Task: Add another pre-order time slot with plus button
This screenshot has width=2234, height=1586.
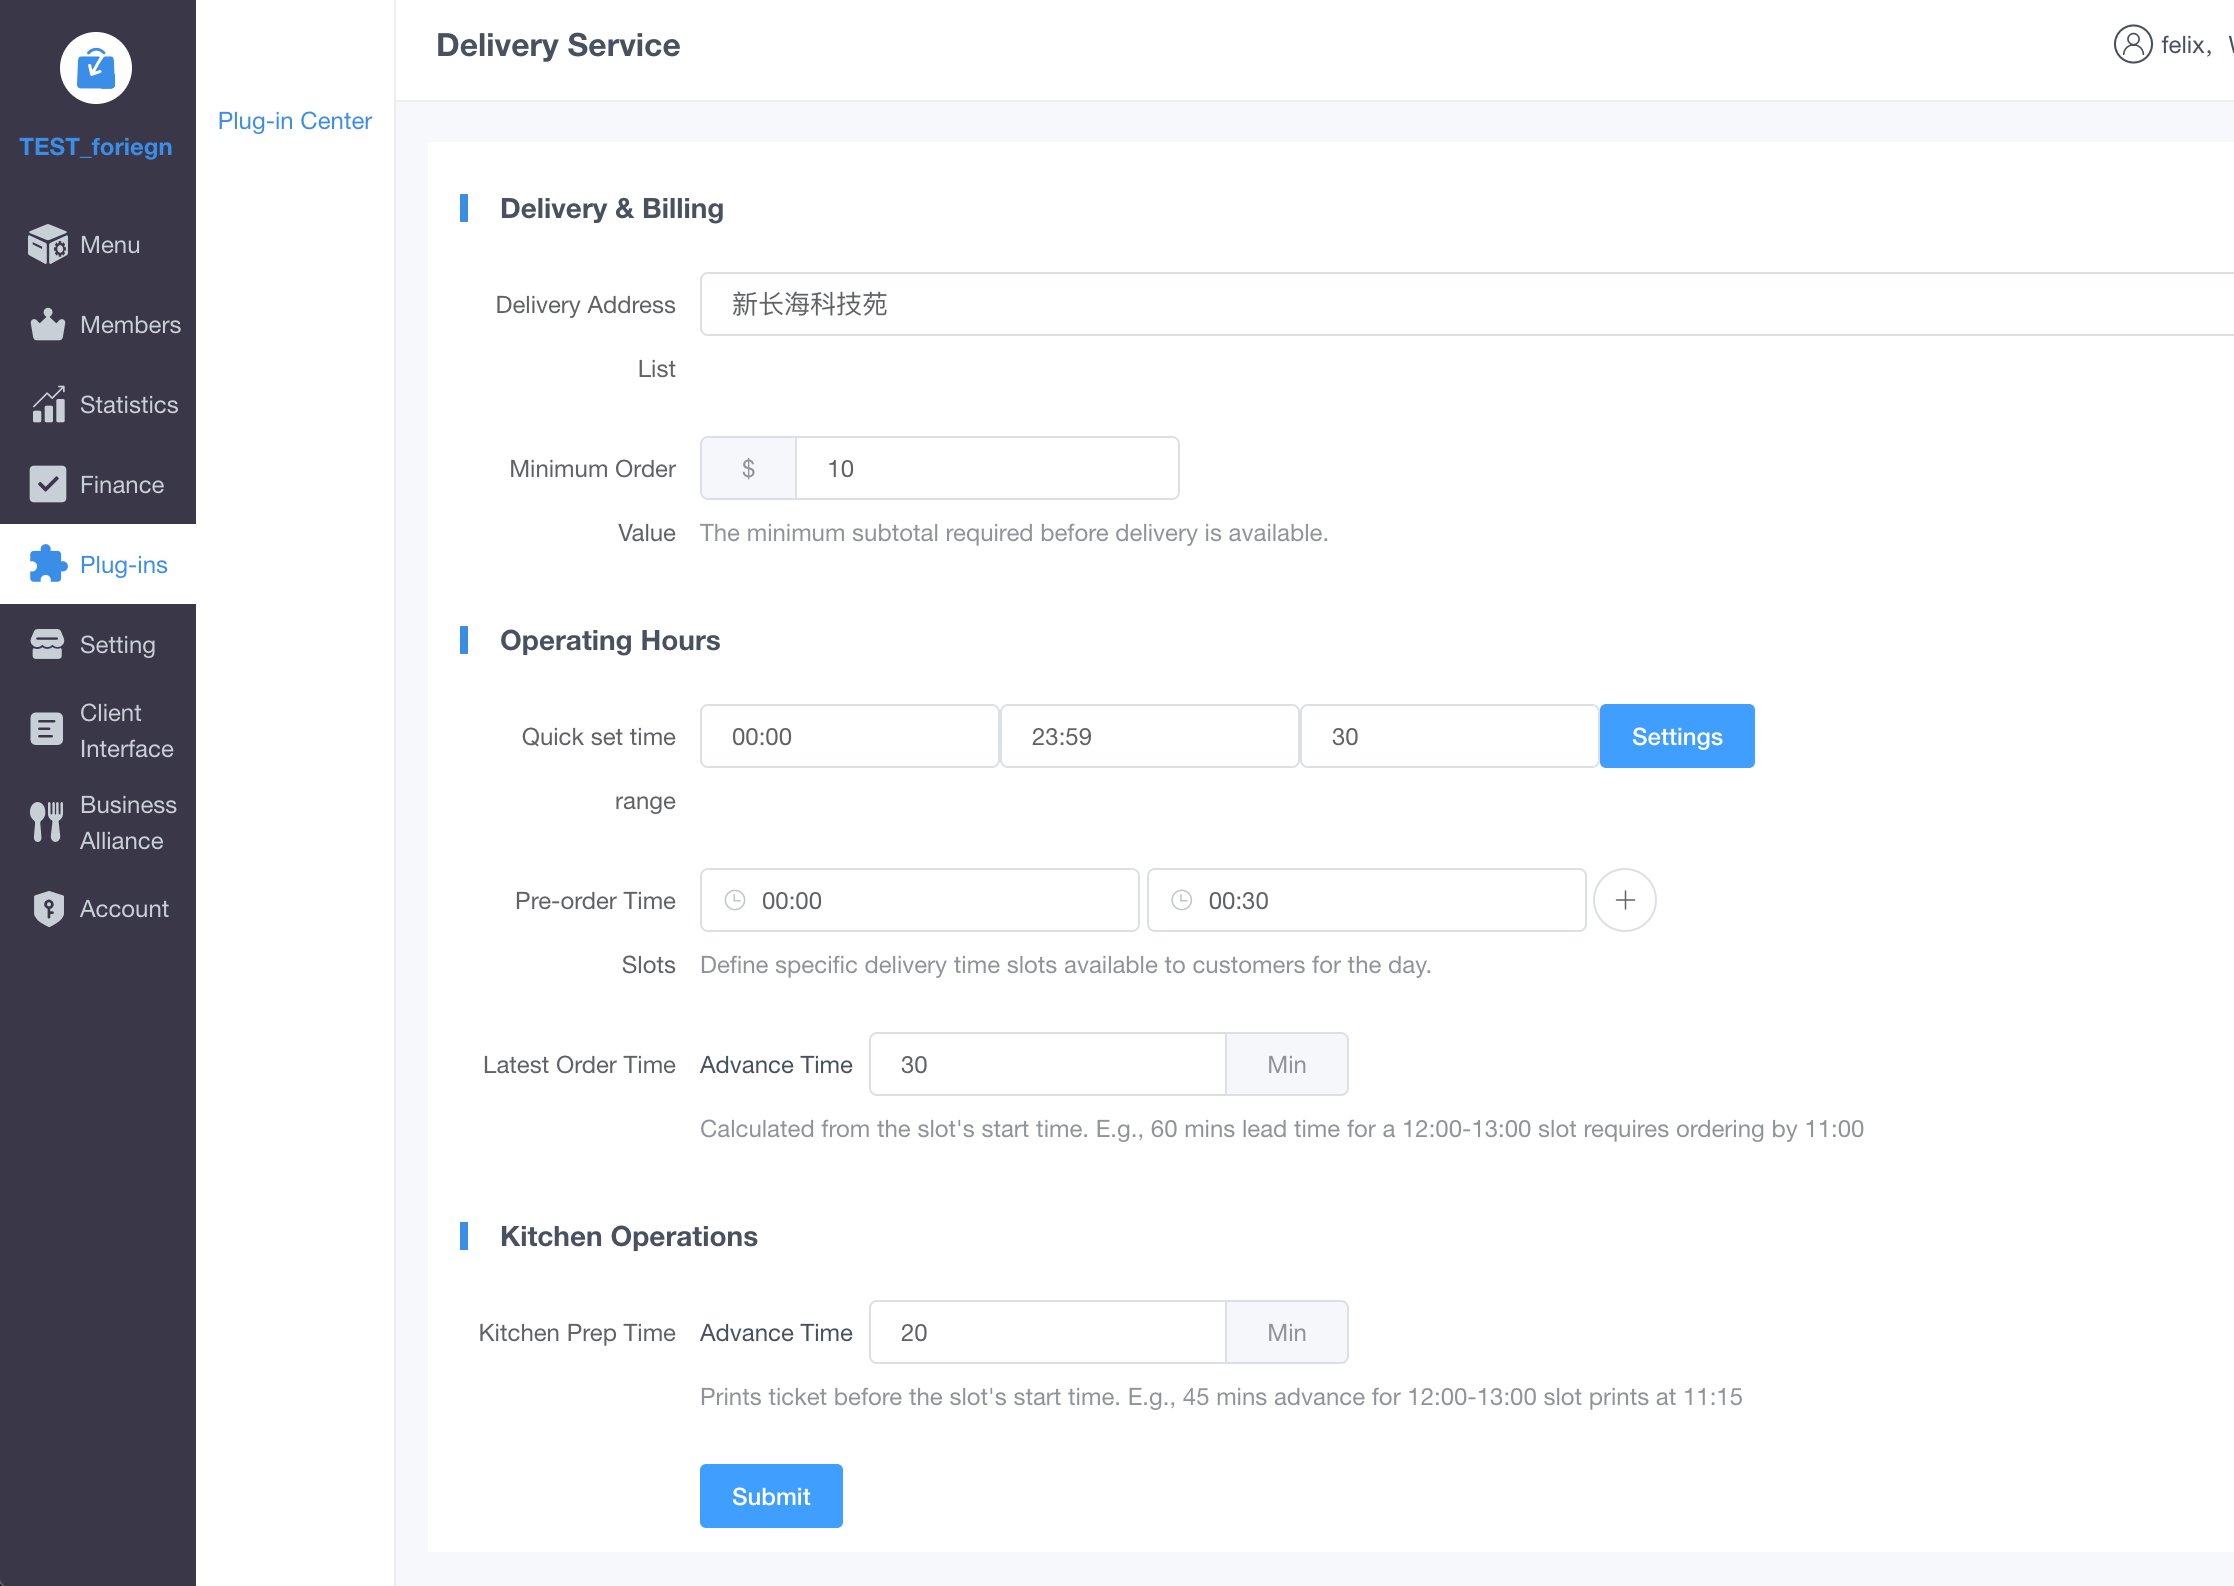Action: [1624, 901]
